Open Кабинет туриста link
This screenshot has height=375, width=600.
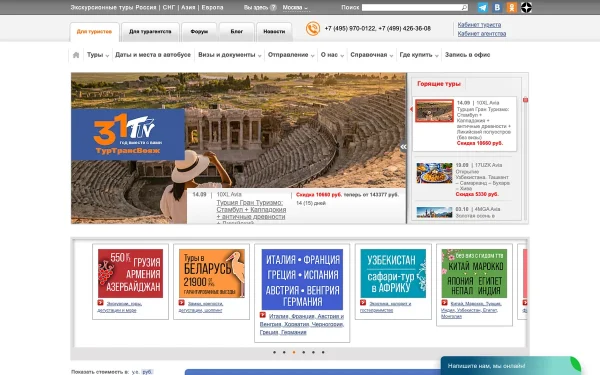[479, 25]
